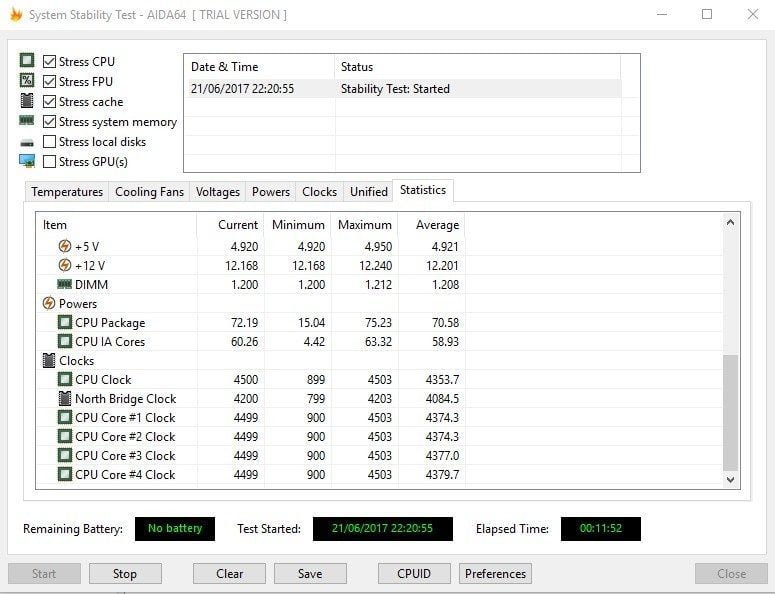Click the Stress CPU chip icon
The height and width of the screenshot is (594, 775).
(27, 60)
